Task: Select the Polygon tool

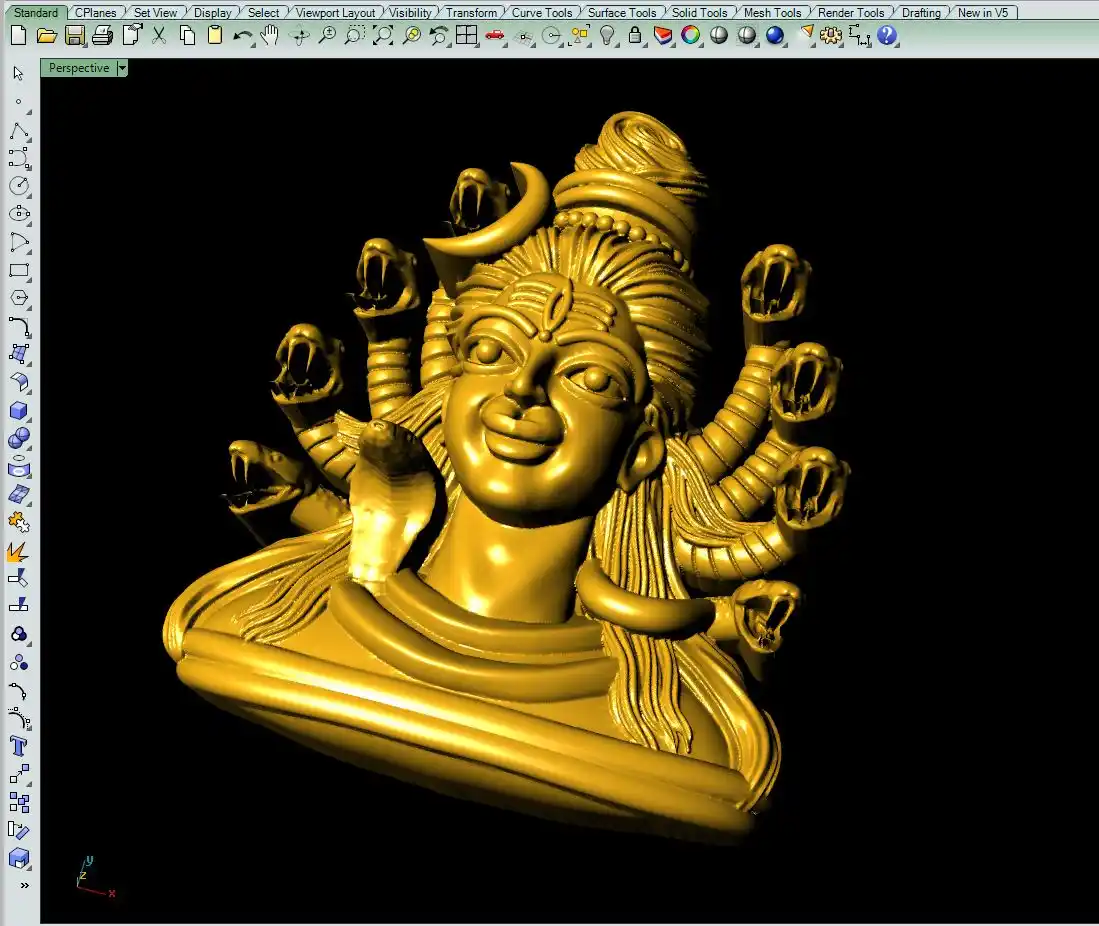Action: point(19,298)
